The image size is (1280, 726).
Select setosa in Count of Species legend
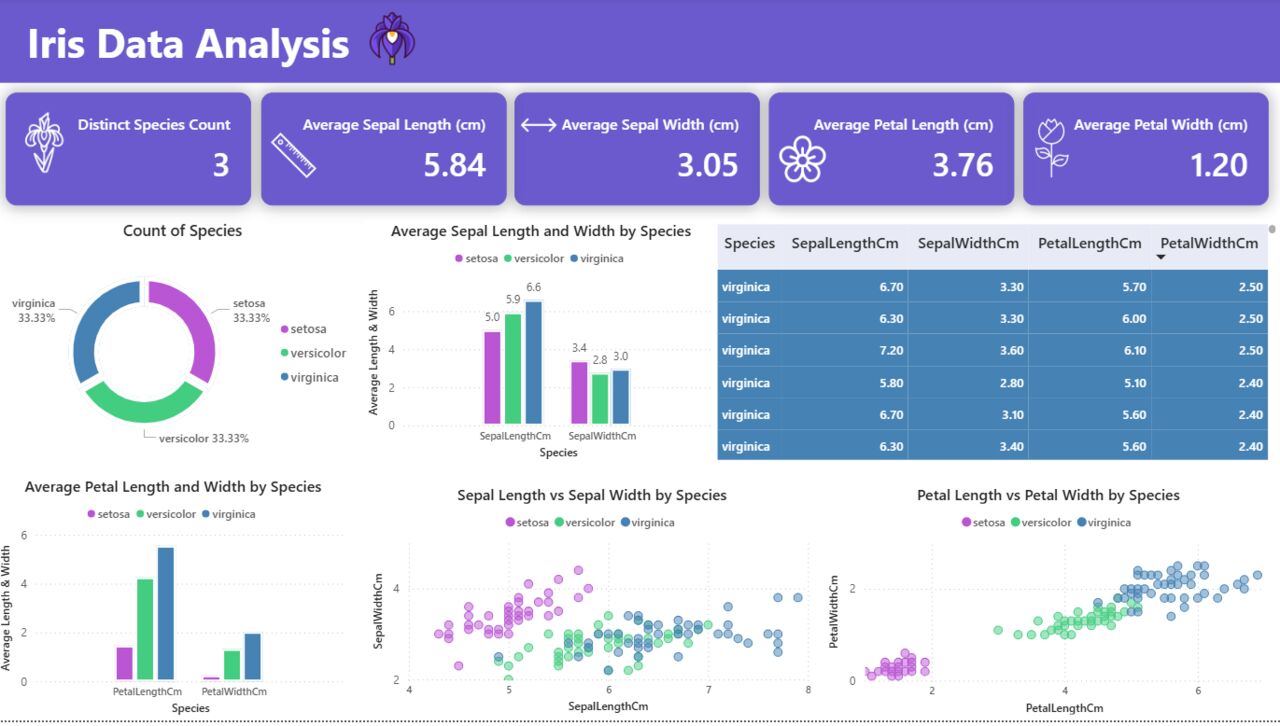[x=304, y=329]
